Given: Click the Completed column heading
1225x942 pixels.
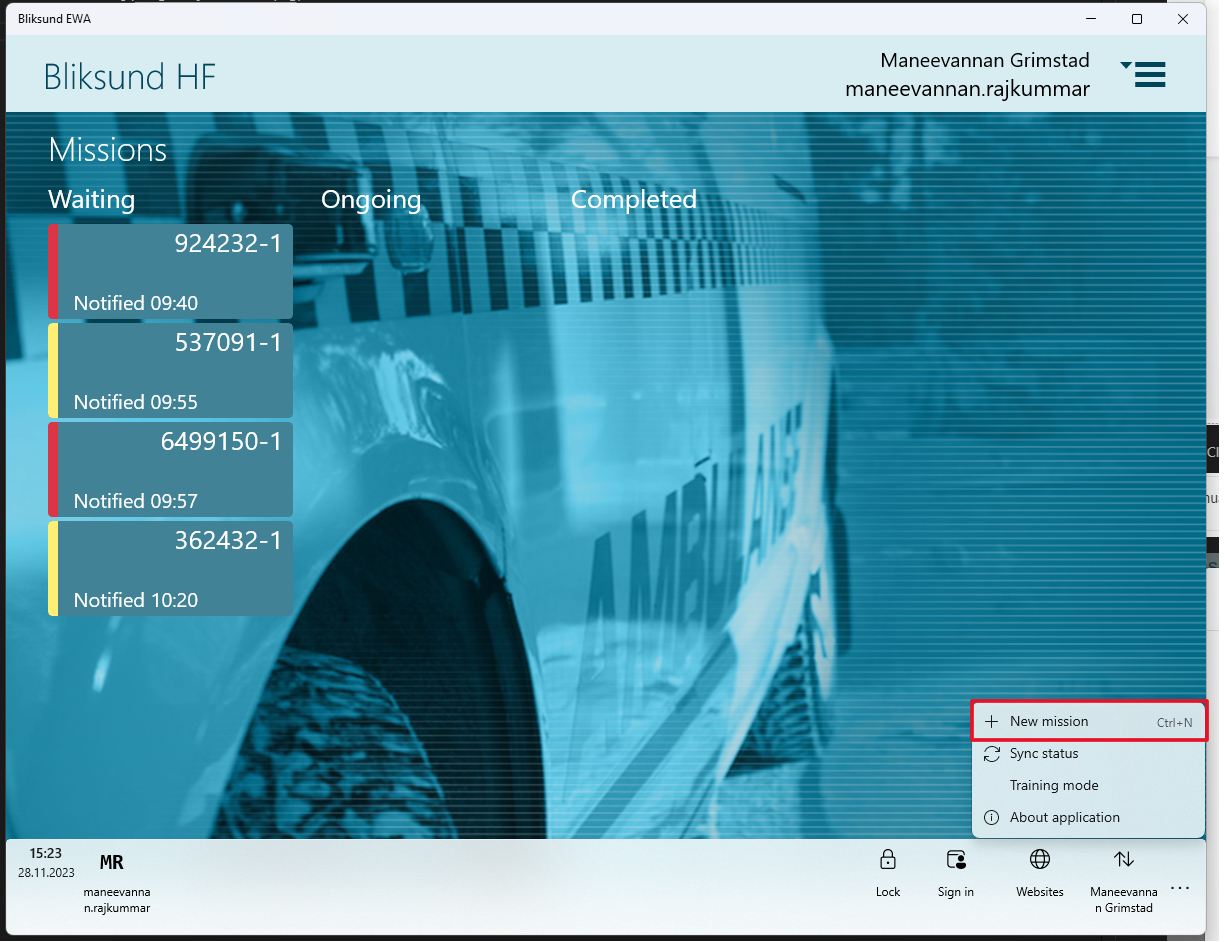Looking at the screenshot, I should 634,200.
